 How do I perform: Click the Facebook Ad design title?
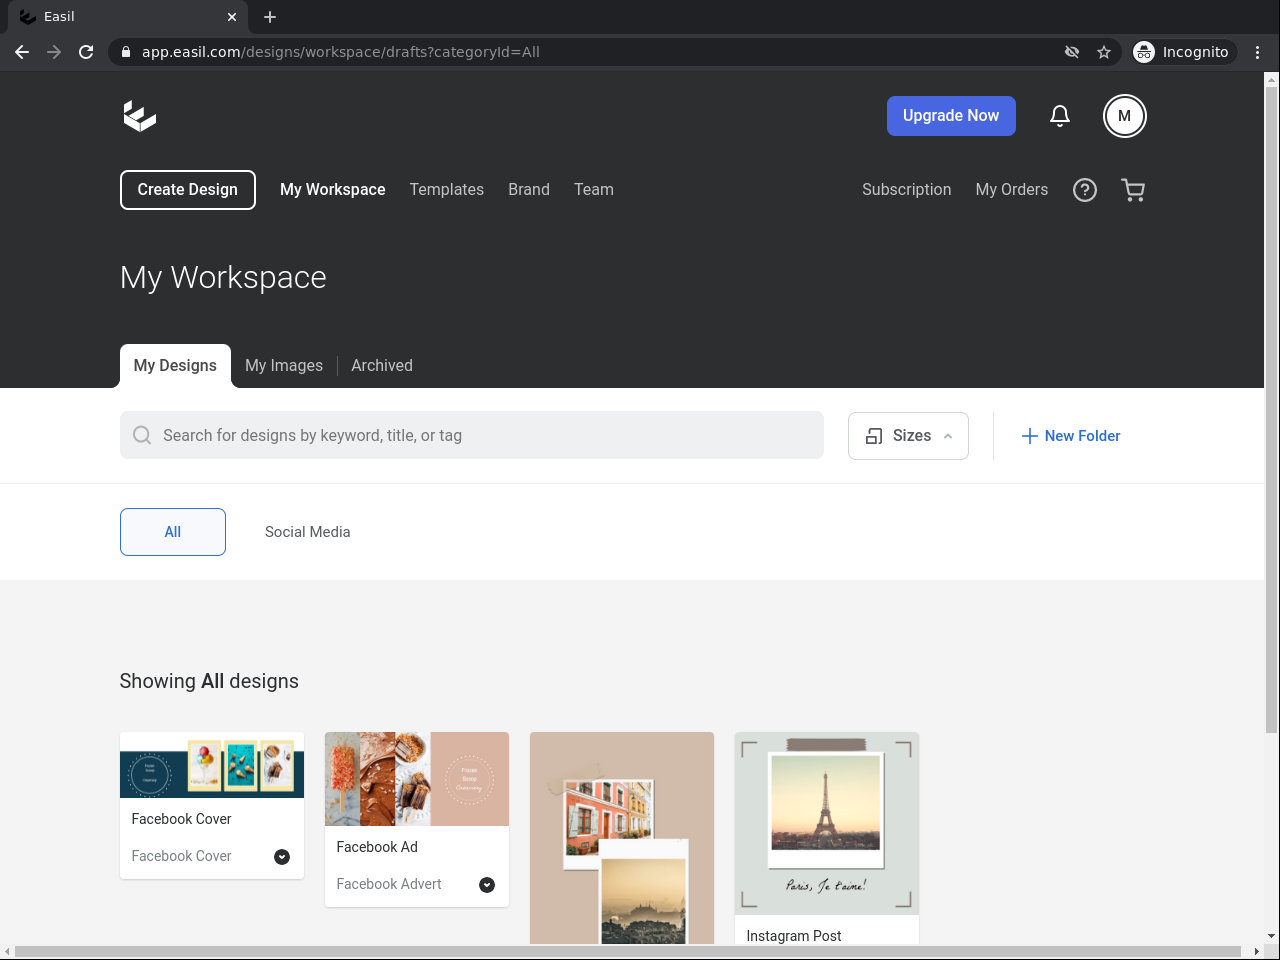tap(377, 847)
